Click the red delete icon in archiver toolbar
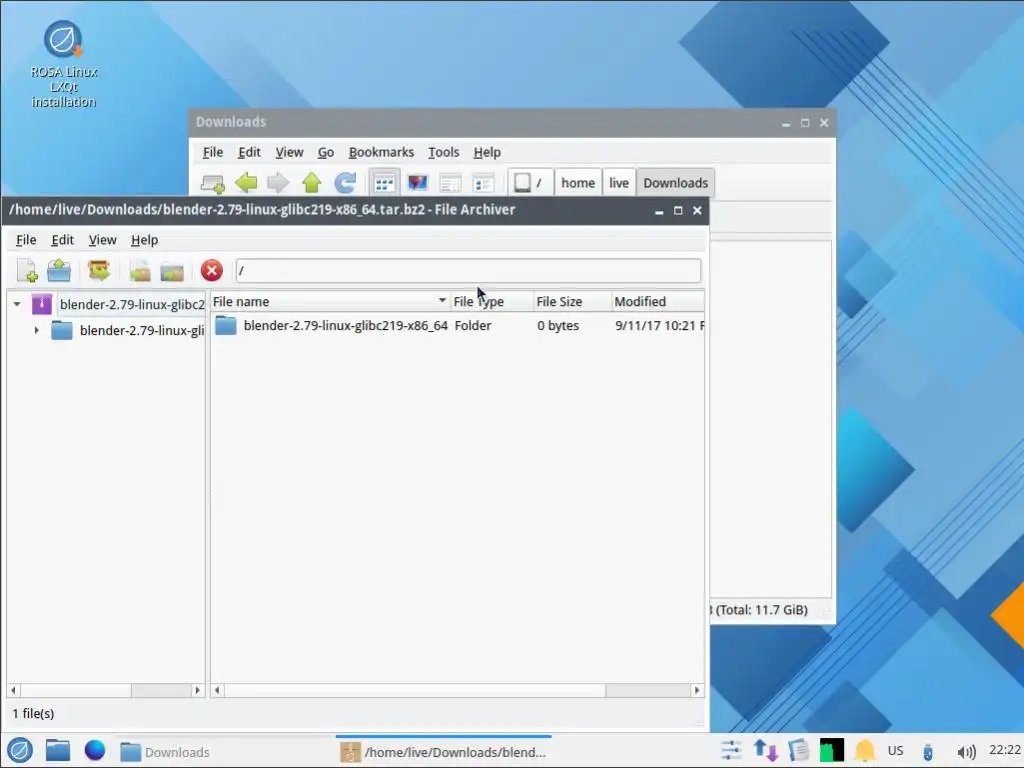The height and width of the screenshot is (768, 1024). pyautogui.click(x=212, y=270)
